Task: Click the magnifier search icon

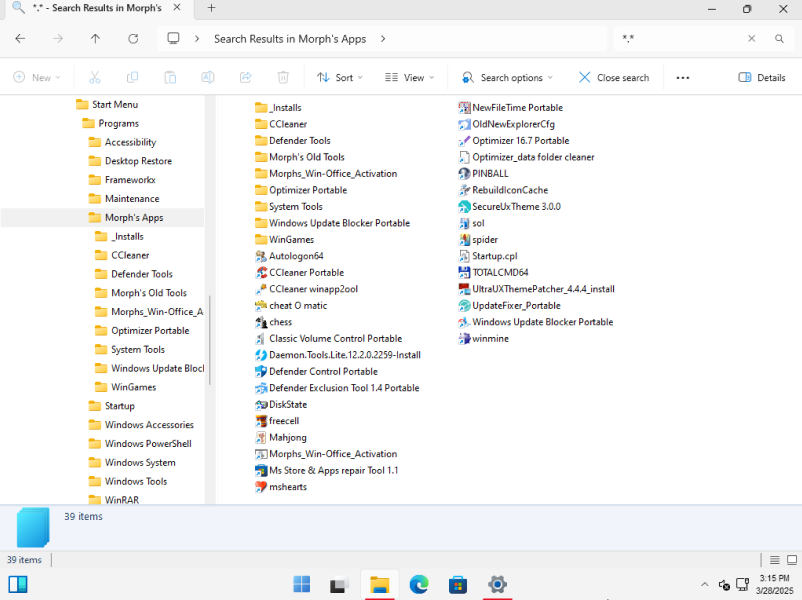Action: (x=779, y=38)
